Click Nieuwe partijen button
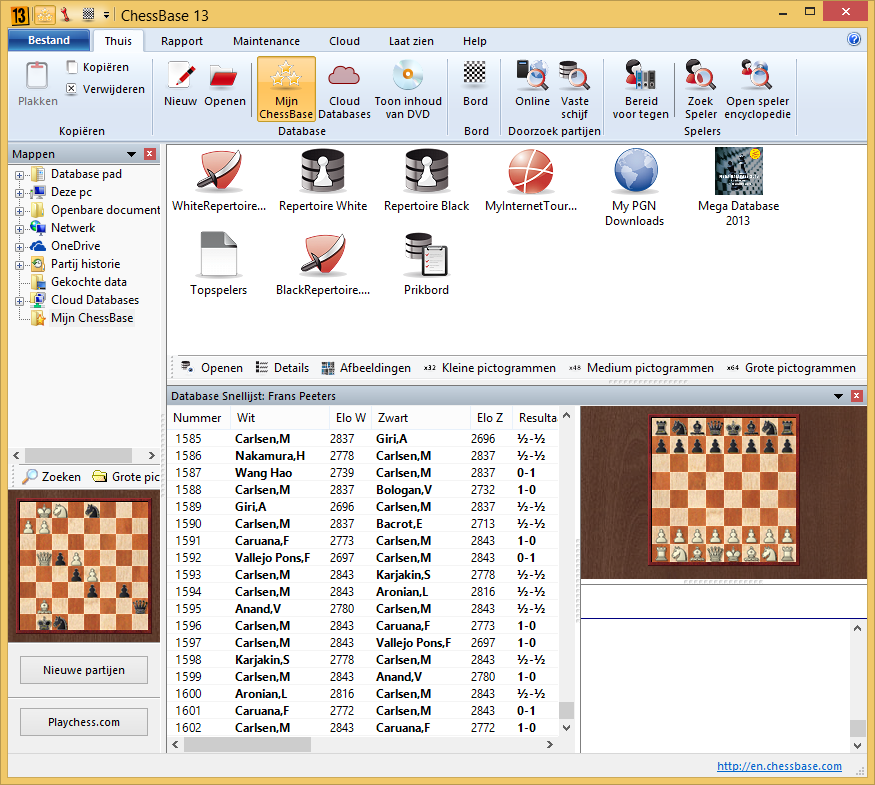This screenshot has height=785, width=875. [x=84, y=670]
